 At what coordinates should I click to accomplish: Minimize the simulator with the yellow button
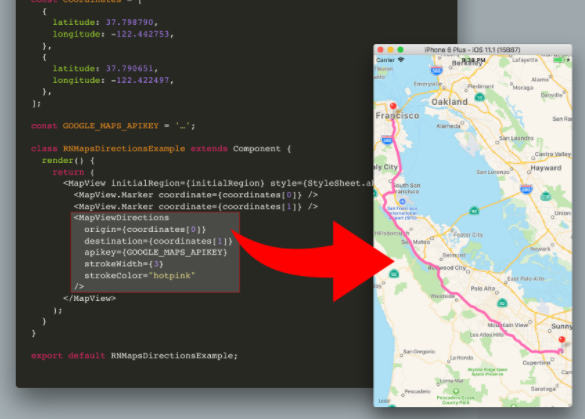pyautogui.click(x=390, y=50)
